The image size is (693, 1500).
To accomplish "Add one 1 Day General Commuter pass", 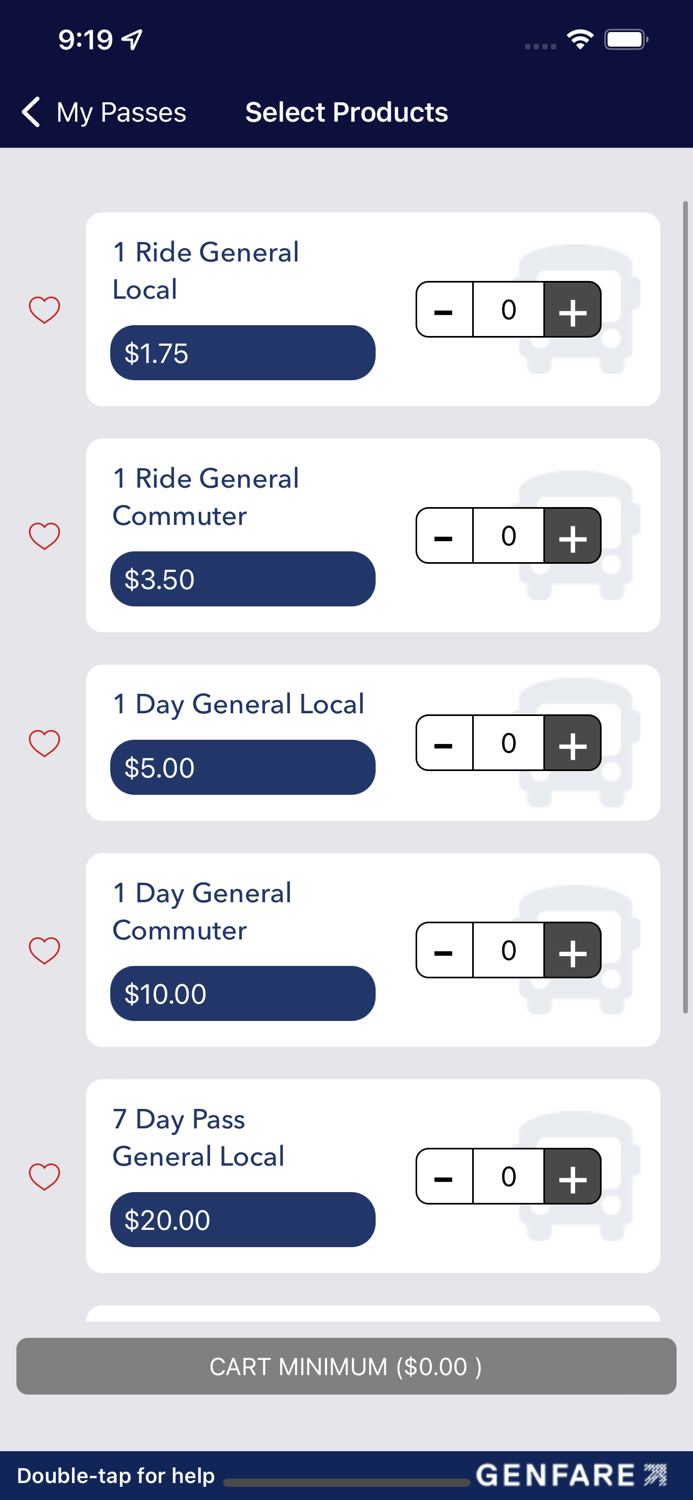I will pyautogui.click(x=572, y=950).
